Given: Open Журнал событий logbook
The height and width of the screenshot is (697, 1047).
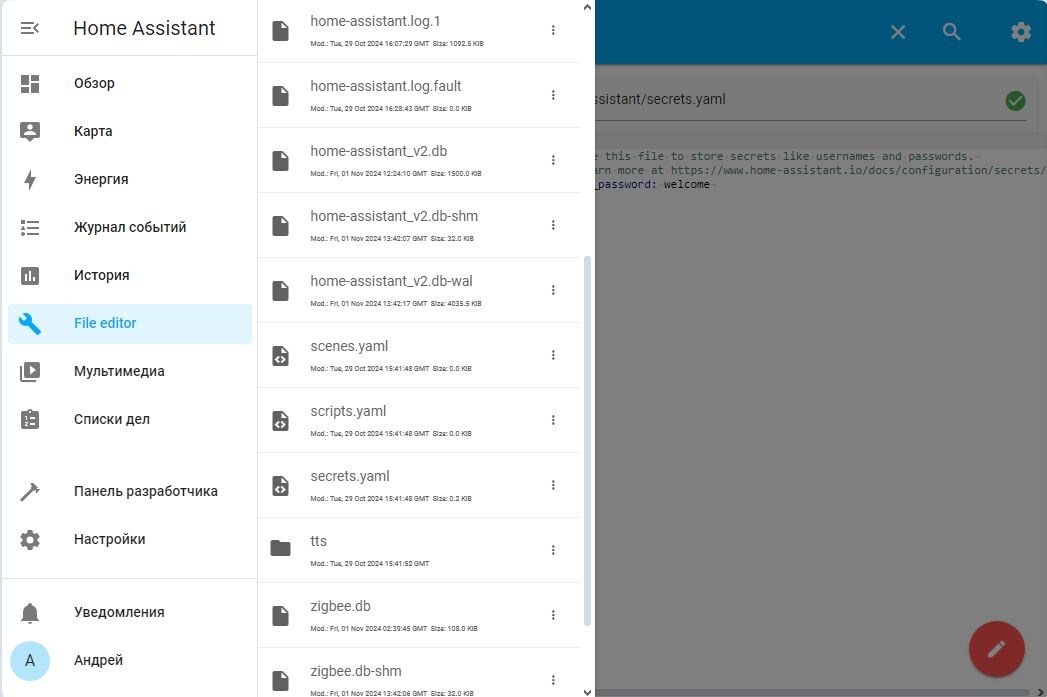Looking at the screenshot, I should point(130,228).
